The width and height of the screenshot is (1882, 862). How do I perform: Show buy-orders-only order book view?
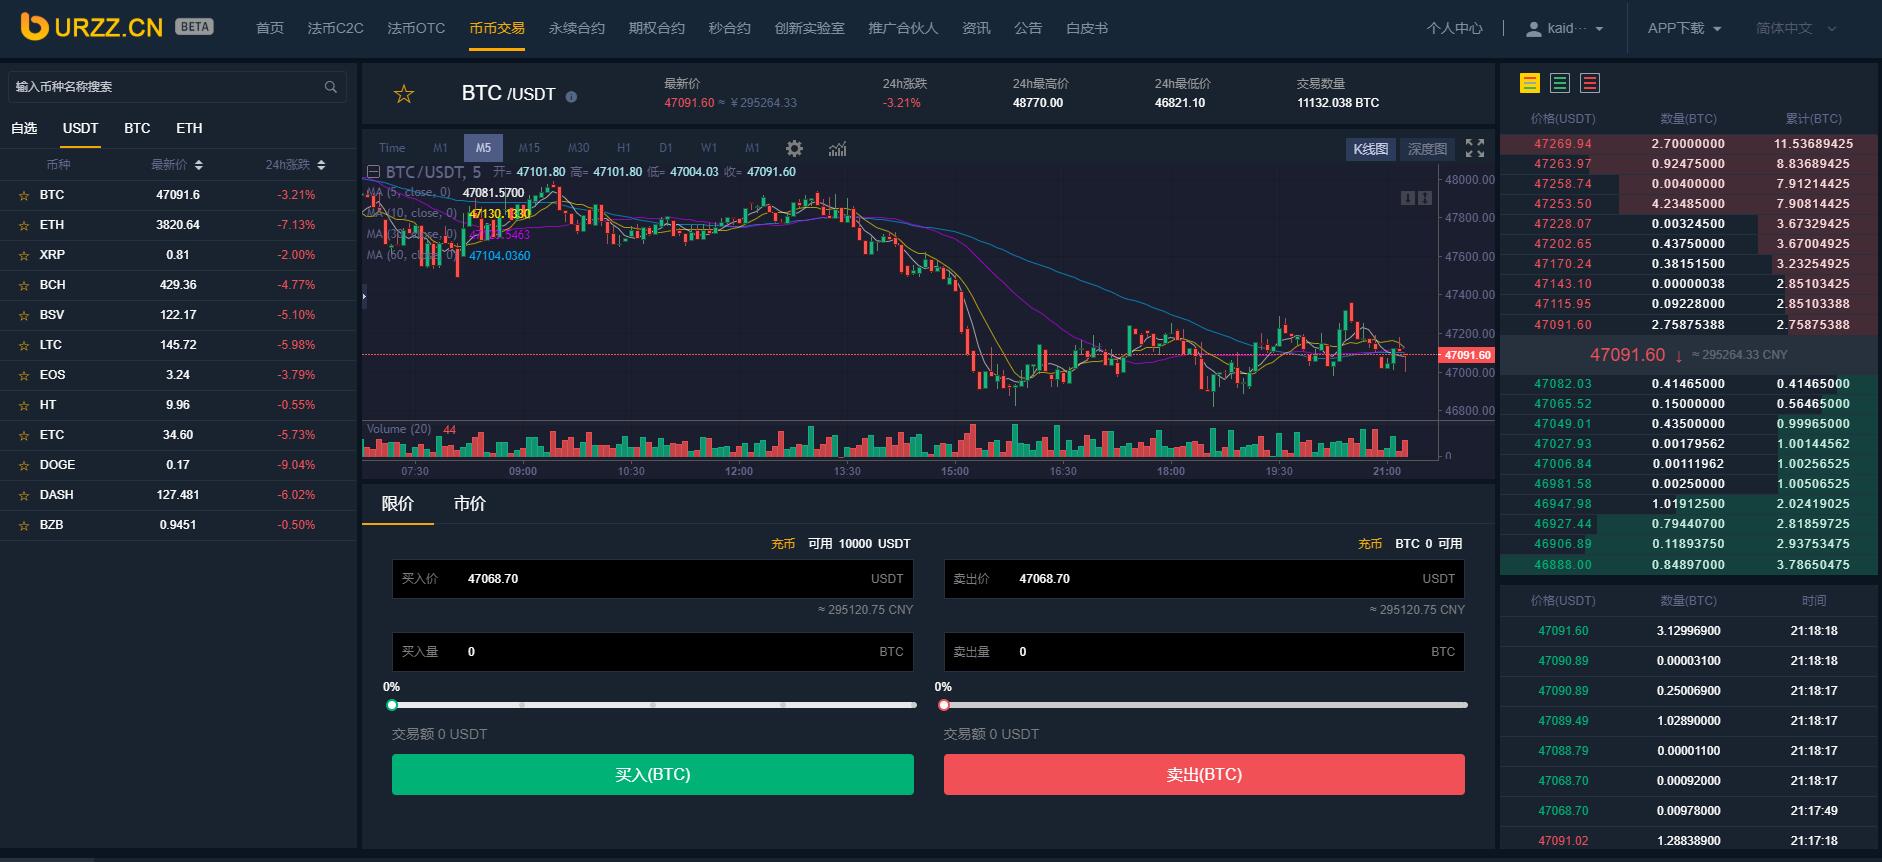tap(1560, 84)
